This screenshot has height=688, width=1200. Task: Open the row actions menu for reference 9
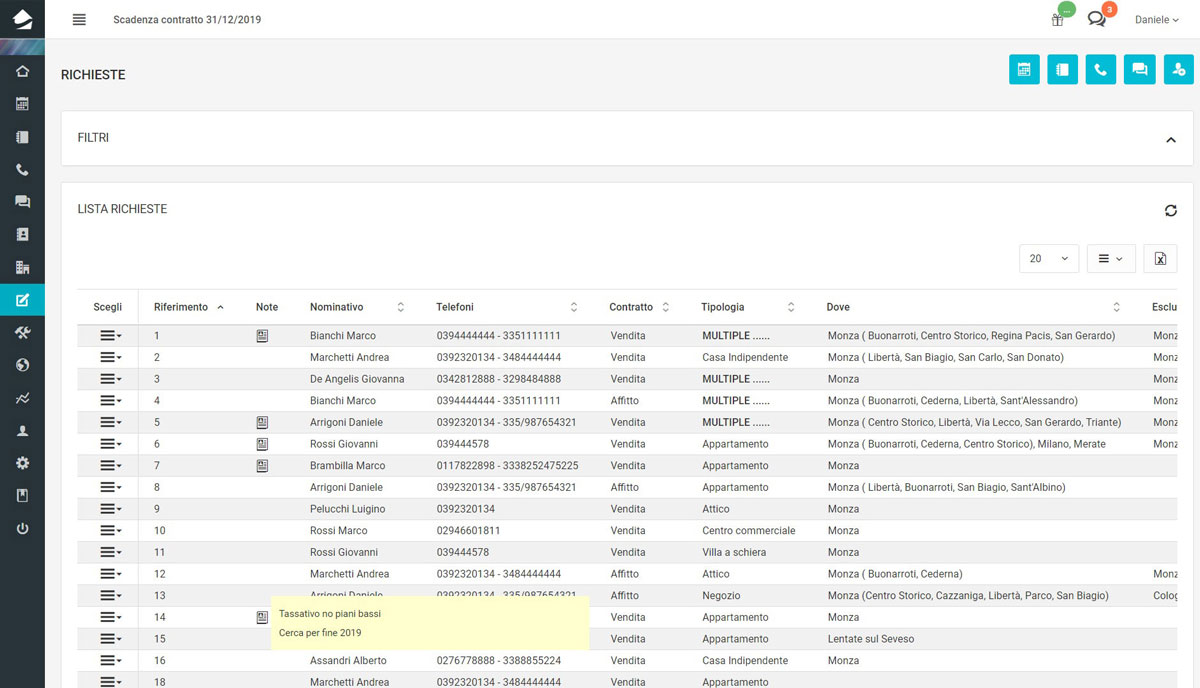(x=109, y=509)
